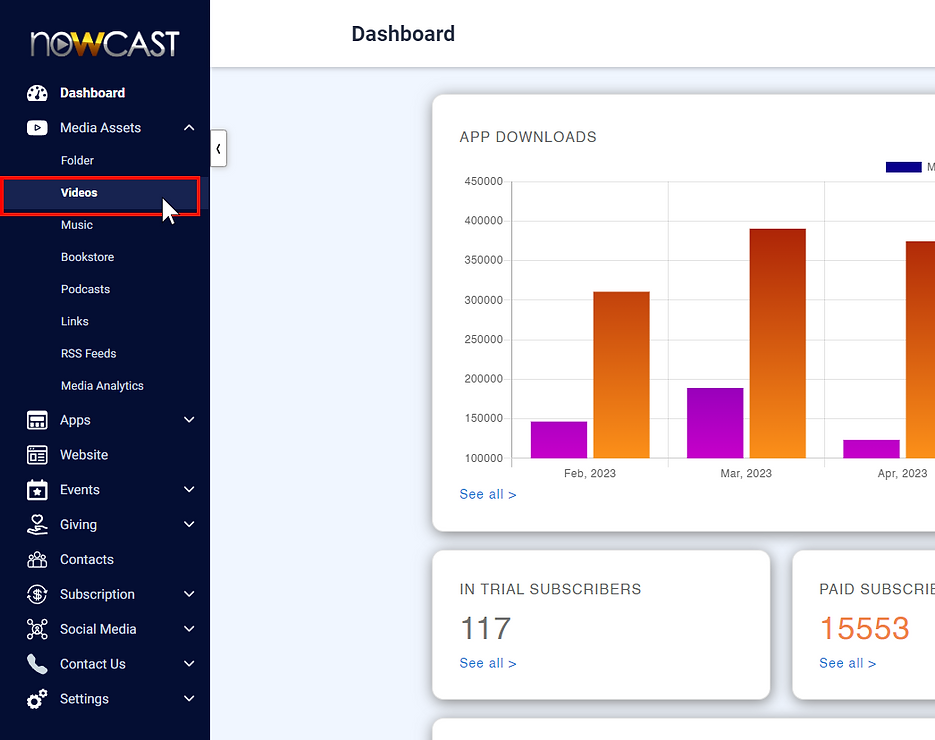The image size is (935, 740).
Task: Open the Podcasts submenu item
Action: pyautogui.click(x=85, y=289)
